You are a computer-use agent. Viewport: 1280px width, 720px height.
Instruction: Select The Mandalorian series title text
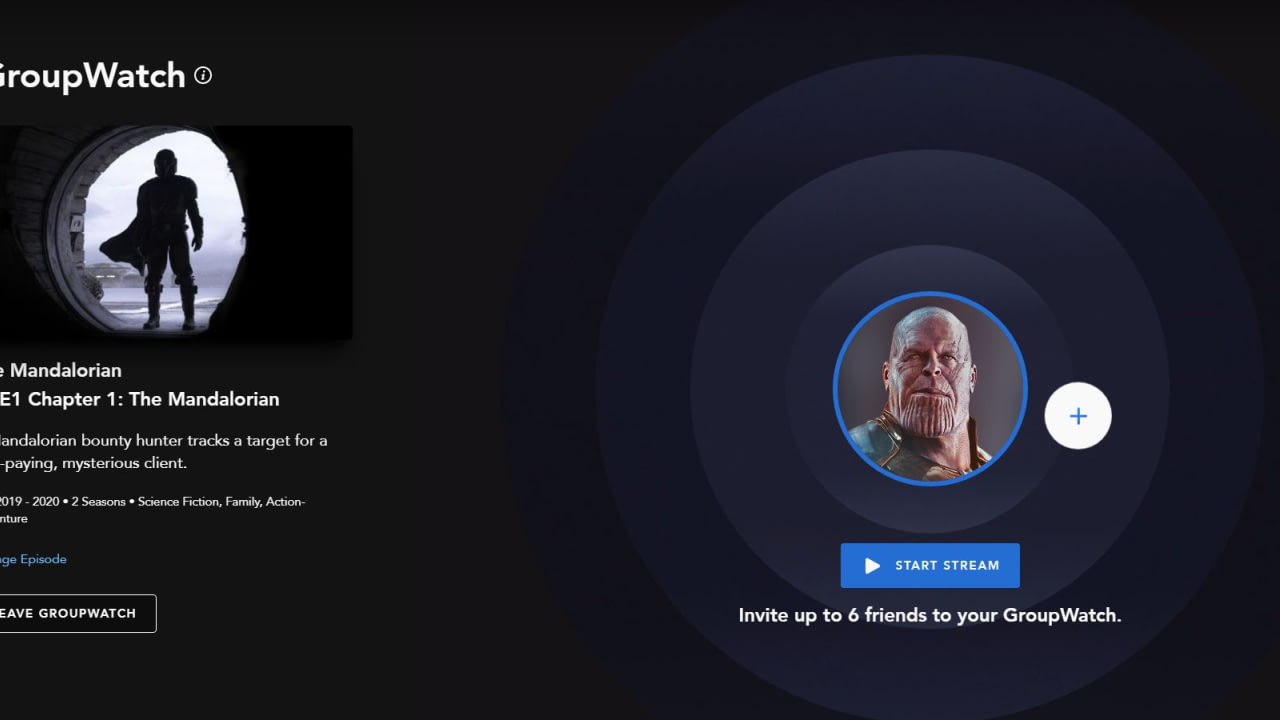(61, 371)
